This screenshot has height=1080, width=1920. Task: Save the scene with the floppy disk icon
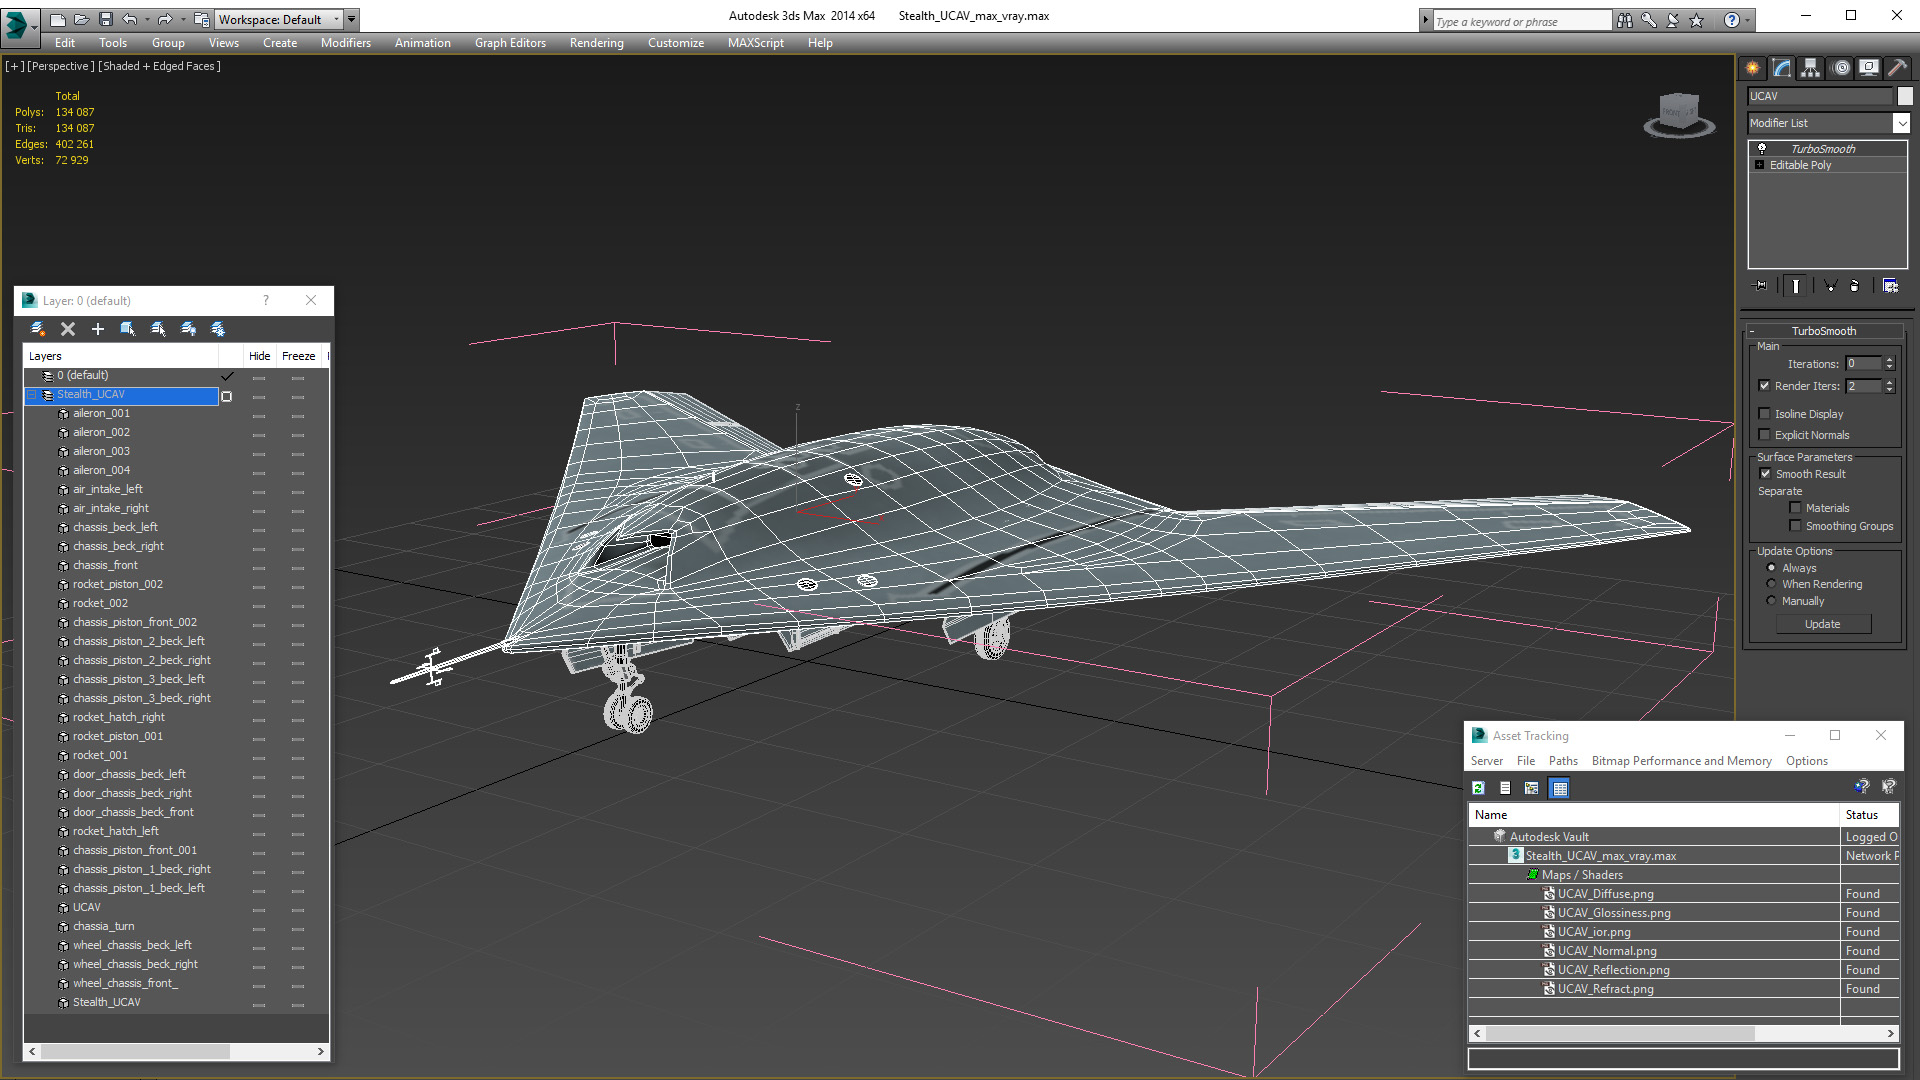coord(106,19)
